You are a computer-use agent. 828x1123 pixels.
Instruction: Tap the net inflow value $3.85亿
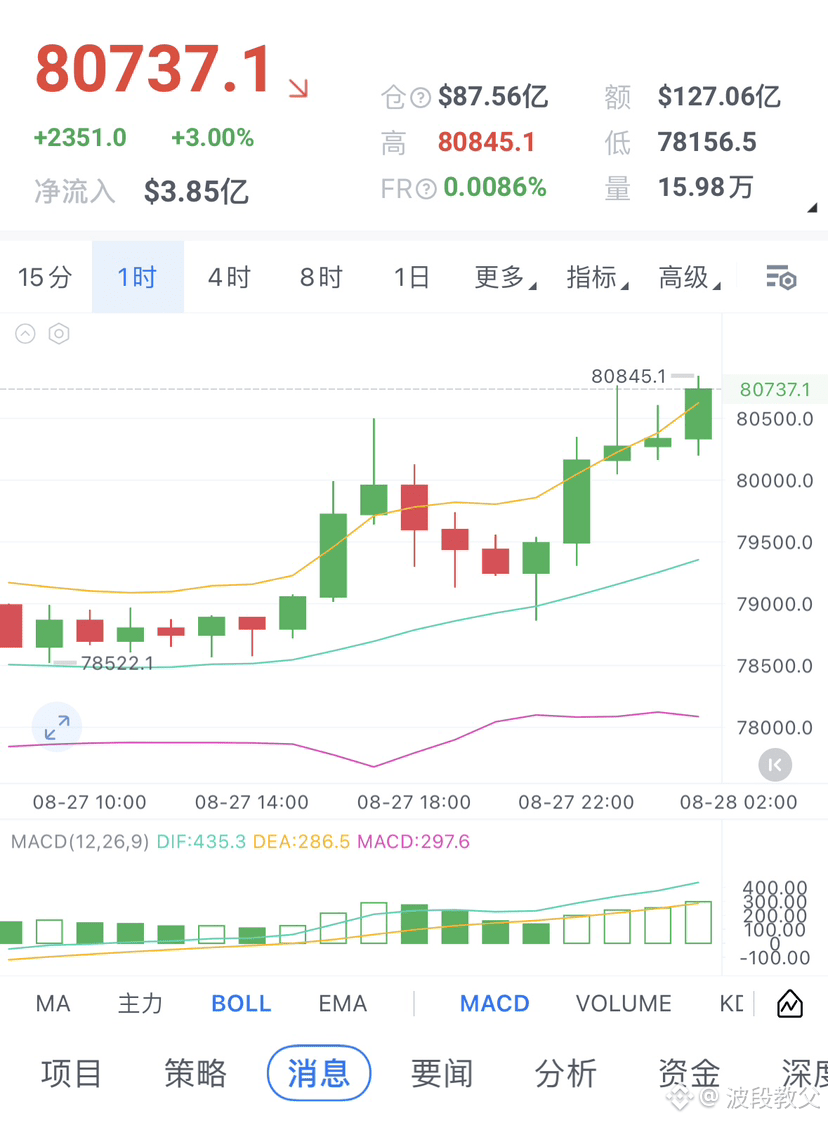(x=196, y=191)
